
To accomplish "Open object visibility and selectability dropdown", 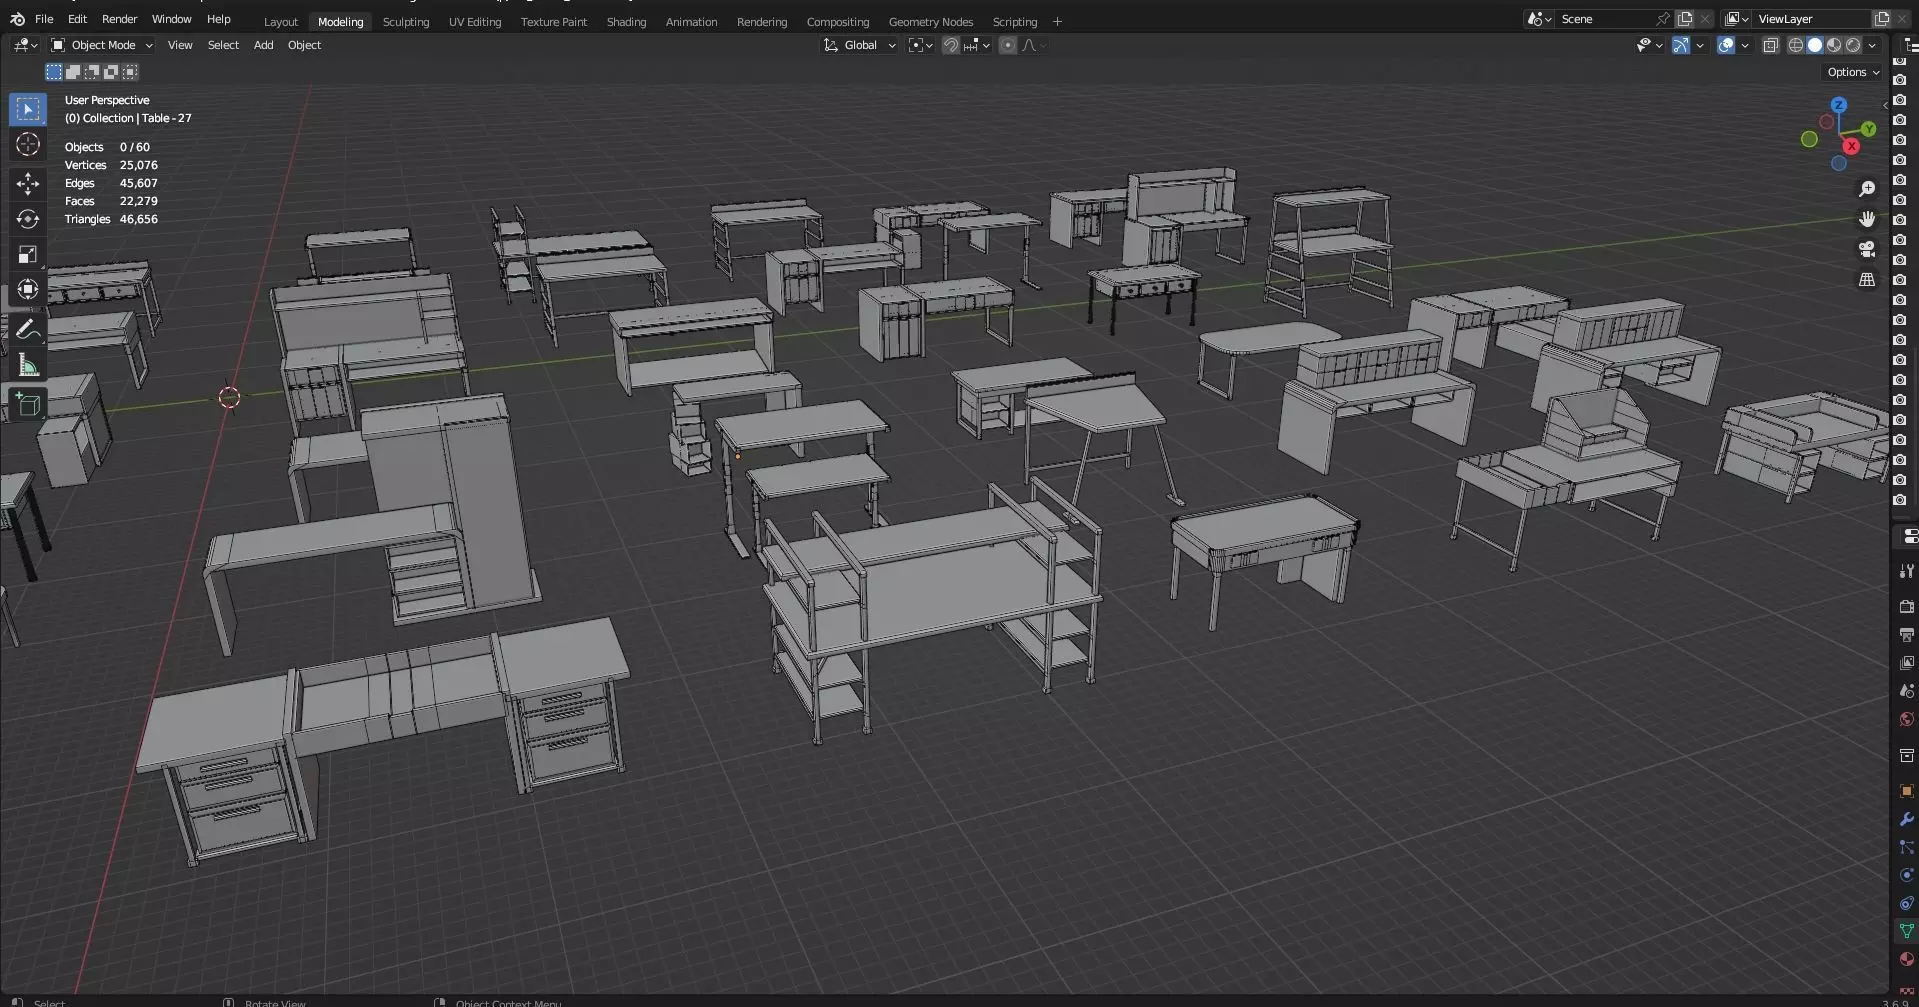I will (1649, 45).
